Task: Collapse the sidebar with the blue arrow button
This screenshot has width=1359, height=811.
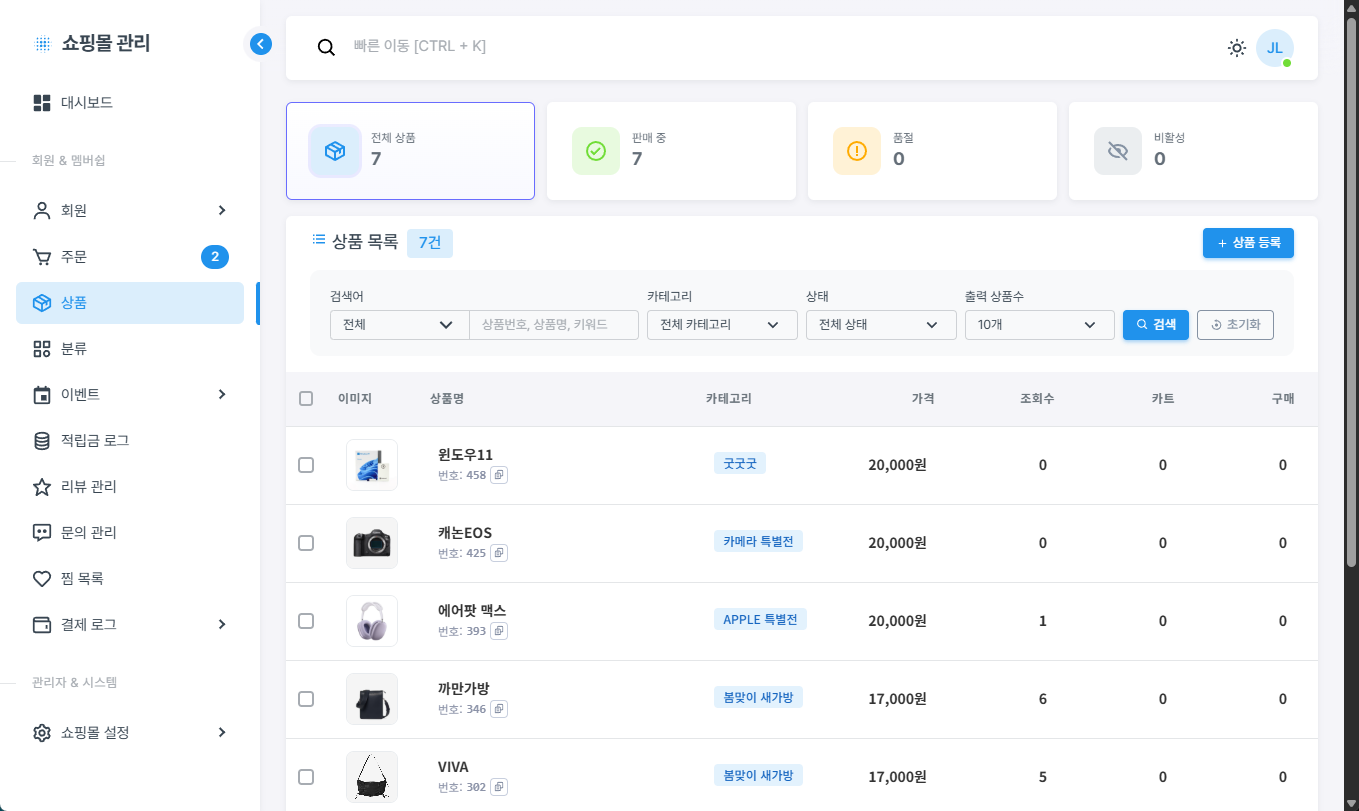Action: click(x=261, y=44)
